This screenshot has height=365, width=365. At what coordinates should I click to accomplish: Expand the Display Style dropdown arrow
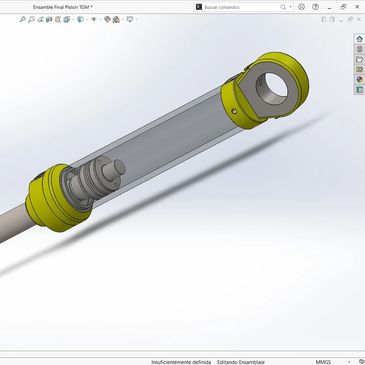tap(87, 20)
